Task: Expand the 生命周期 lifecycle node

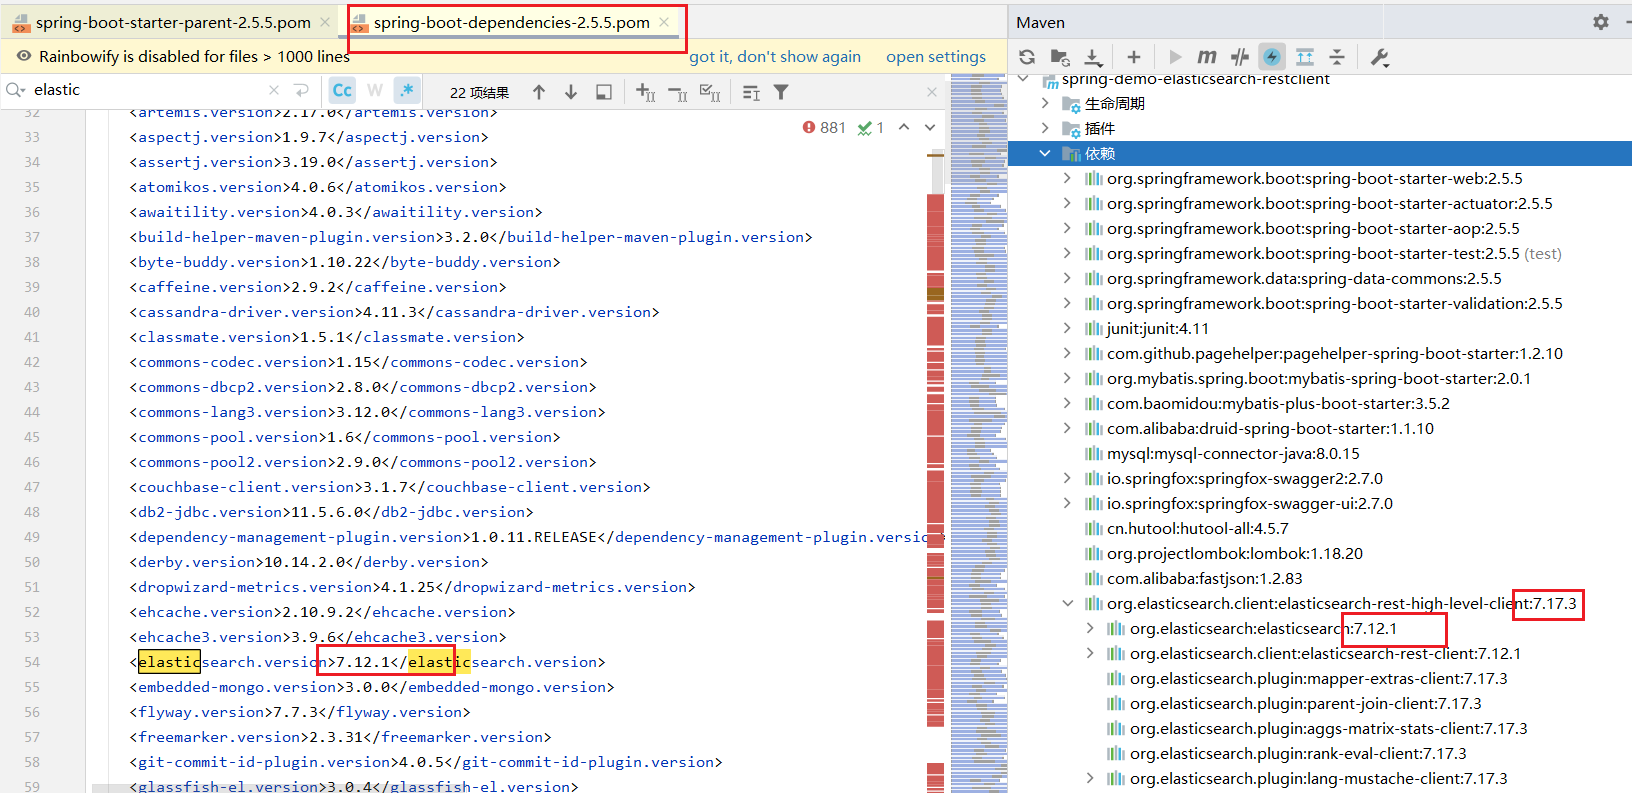Action: [x=1045, y=103]
